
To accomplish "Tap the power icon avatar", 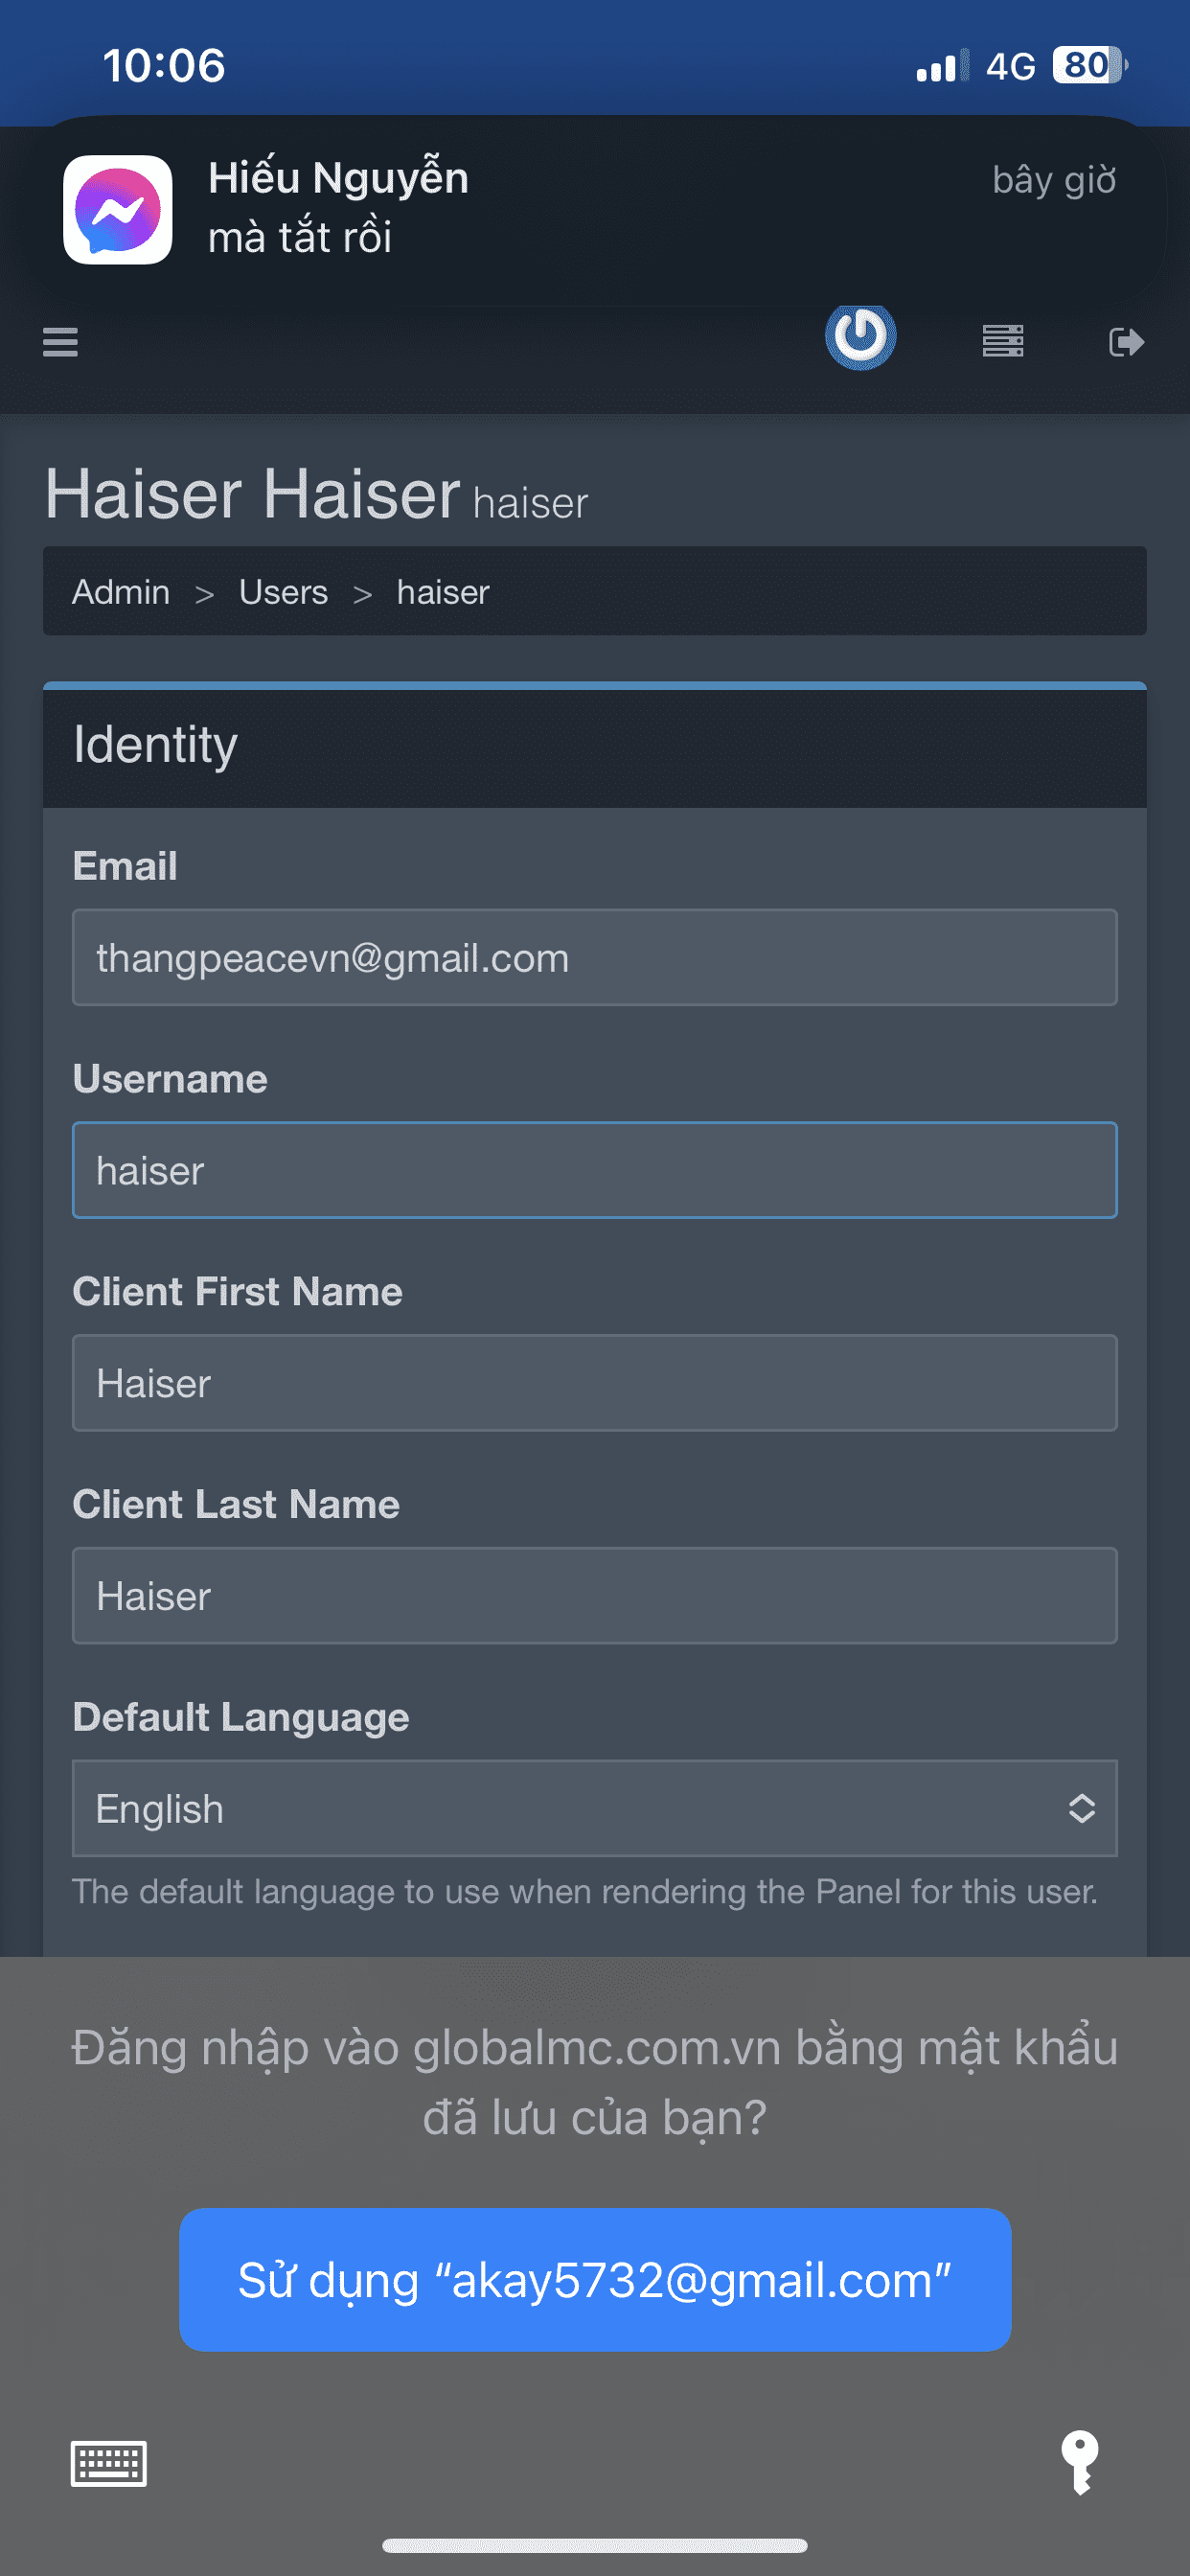I will coord(860,337).
